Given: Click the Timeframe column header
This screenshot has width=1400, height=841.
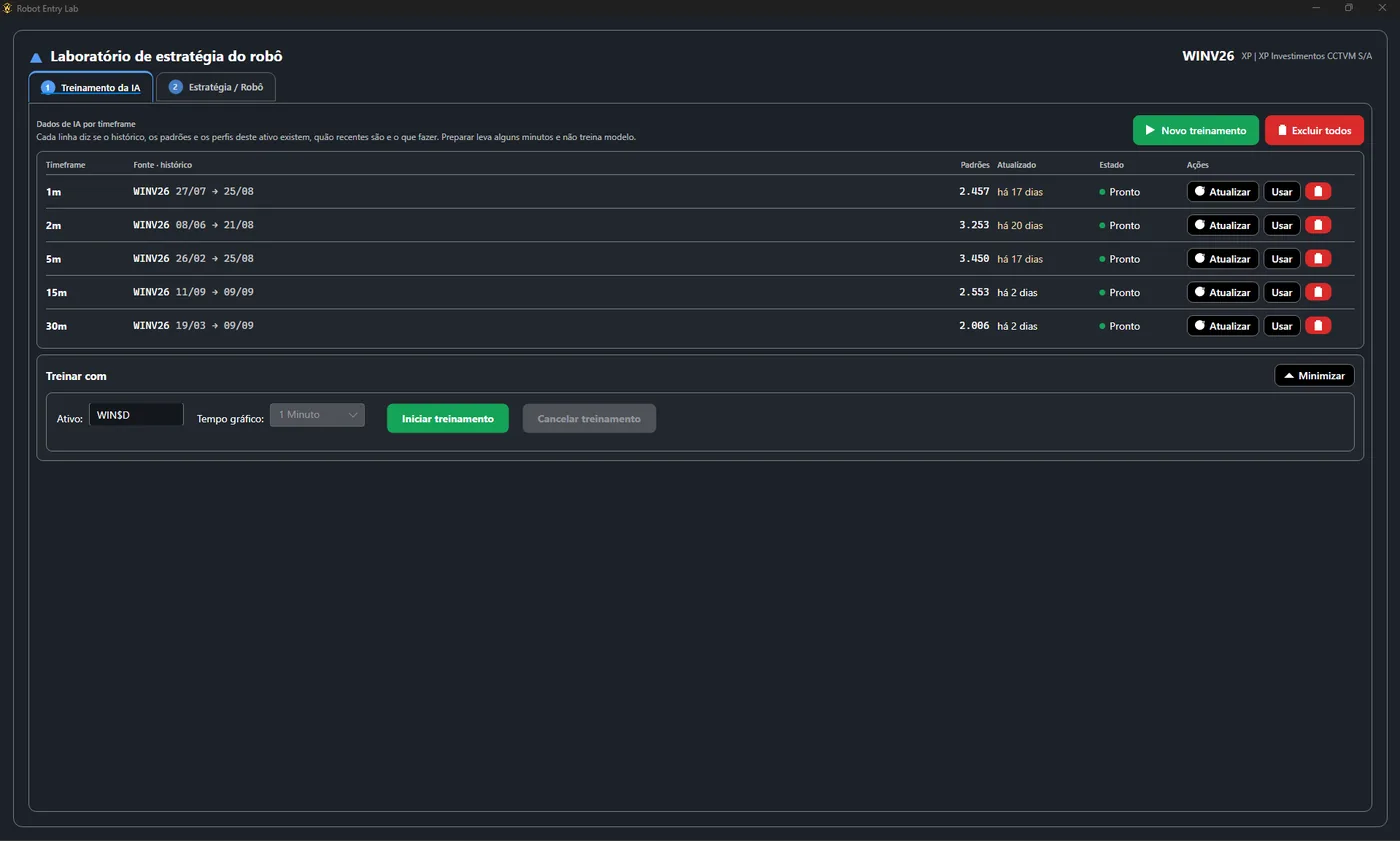Looking at the screenshot, I should point(65,165).
